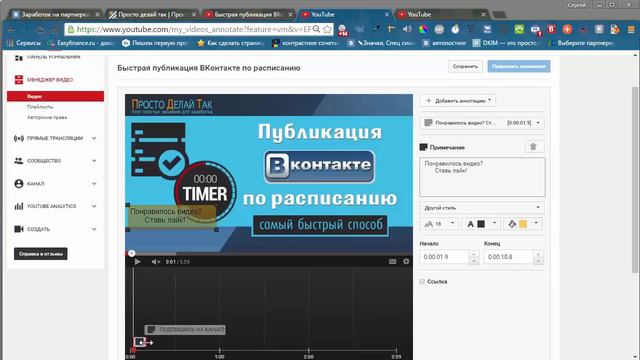Click the colorful wheel extension icon
The height and width of the screenshot is (360, 640).
tap(424, 29)
